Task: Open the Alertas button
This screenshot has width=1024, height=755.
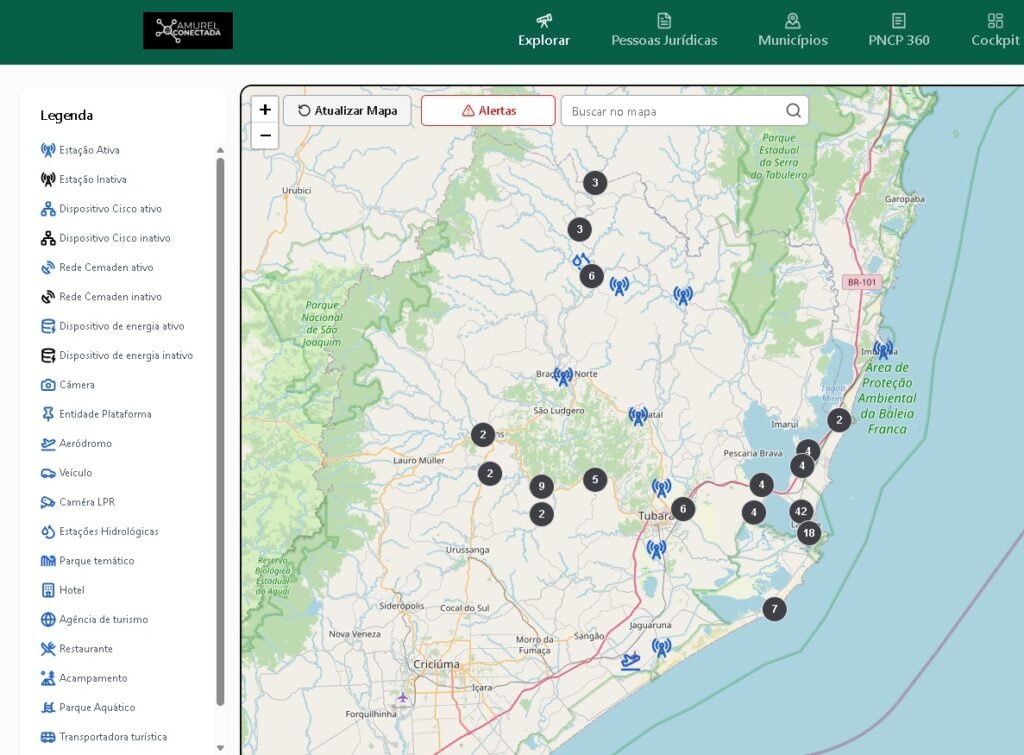Action: point(488,111)
